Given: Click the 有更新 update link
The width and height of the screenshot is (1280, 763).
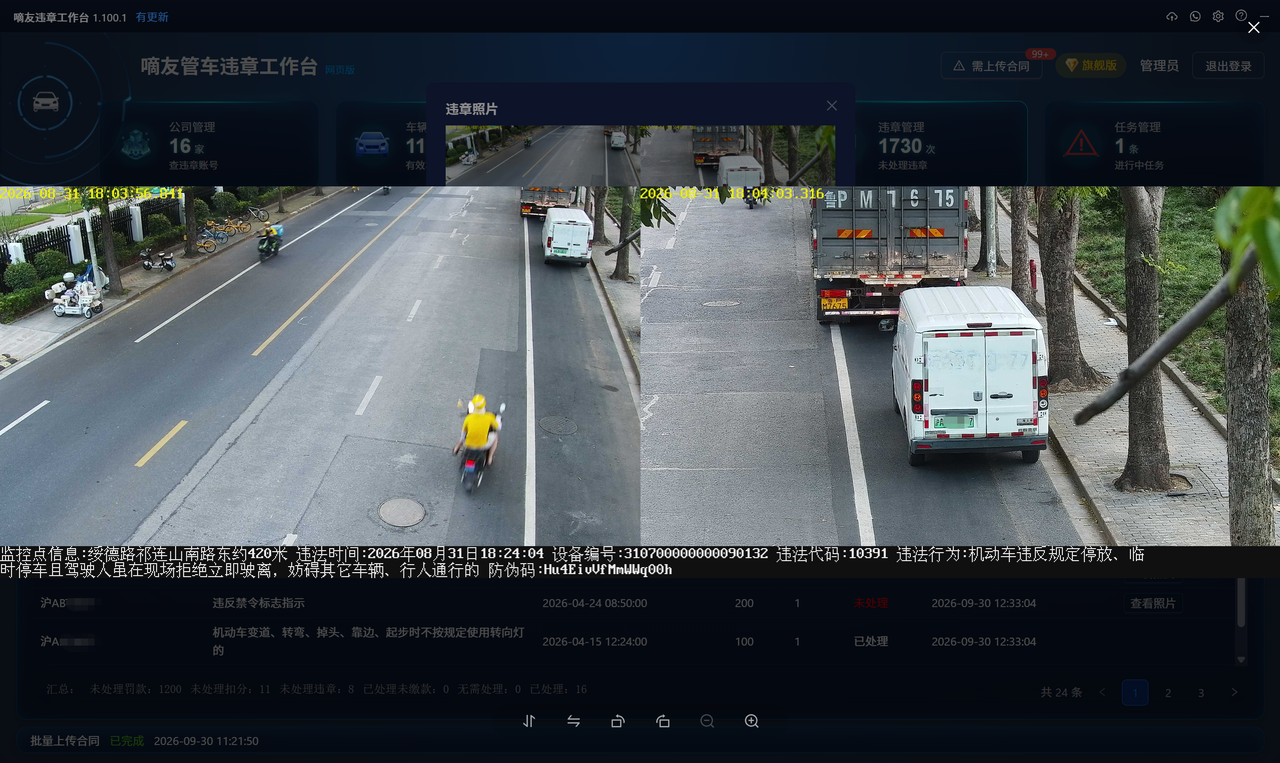Looking at the screenshot, I should click(152, 17).
